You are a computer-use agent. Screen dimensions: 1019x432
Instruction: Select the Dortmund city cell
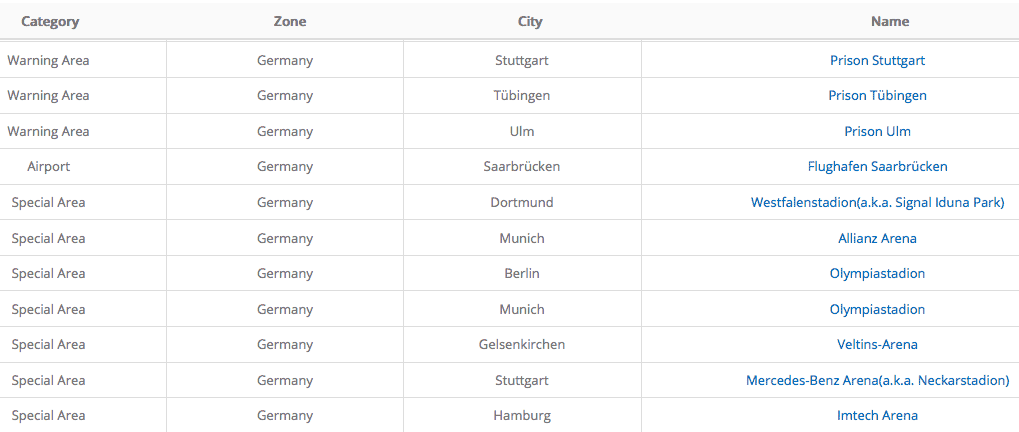522,202
